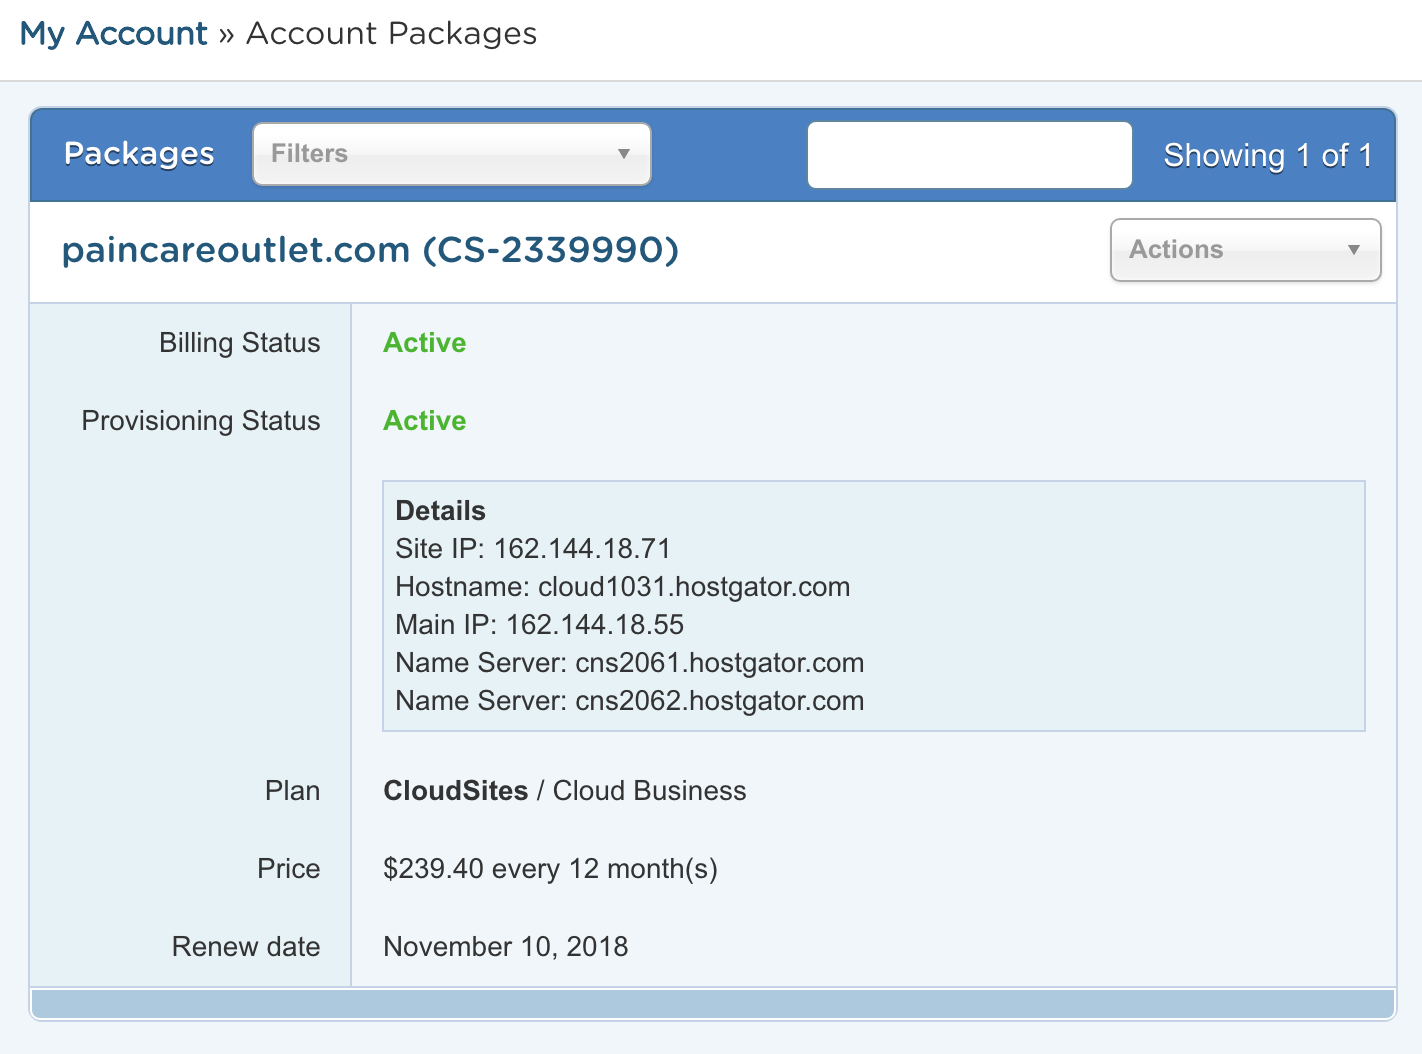This screenshot has height=1054, width=1422.
Task: Click the November 10, 2018 renew date
Action: pos(505,947)
